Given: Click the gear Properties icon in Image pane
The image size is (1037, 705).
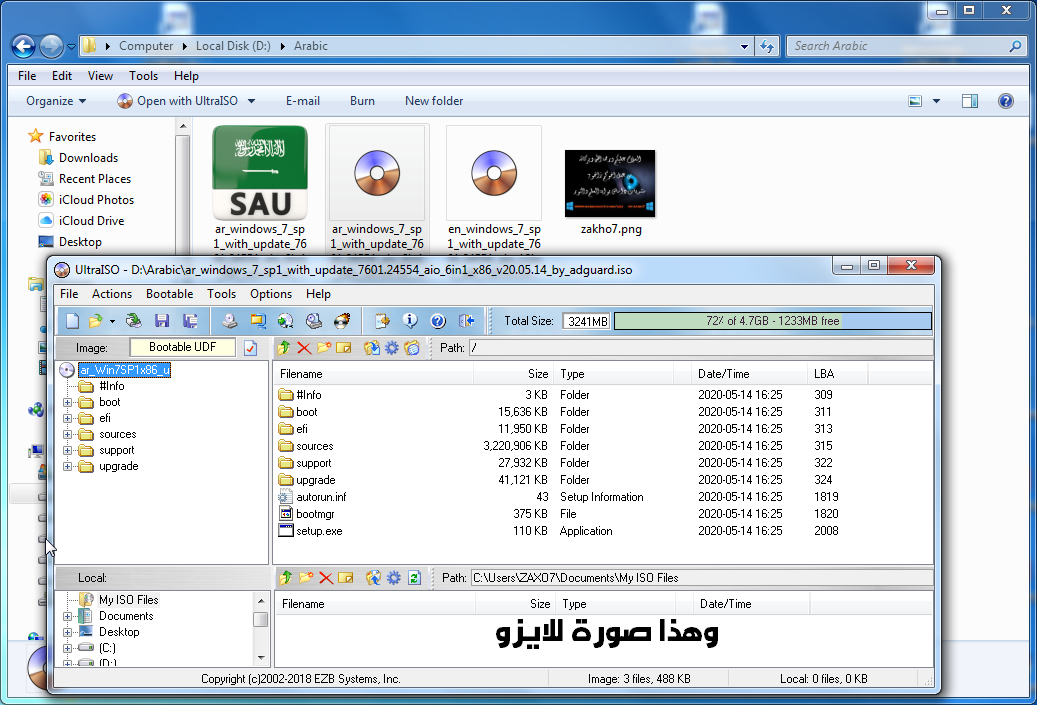Looking at the screenshot, I should pos(392,347).
